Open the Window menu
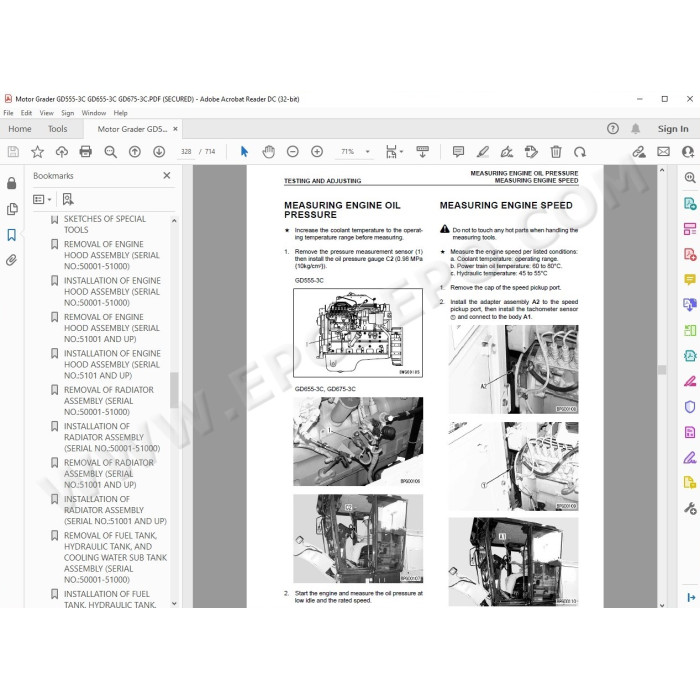 (94, 113)
